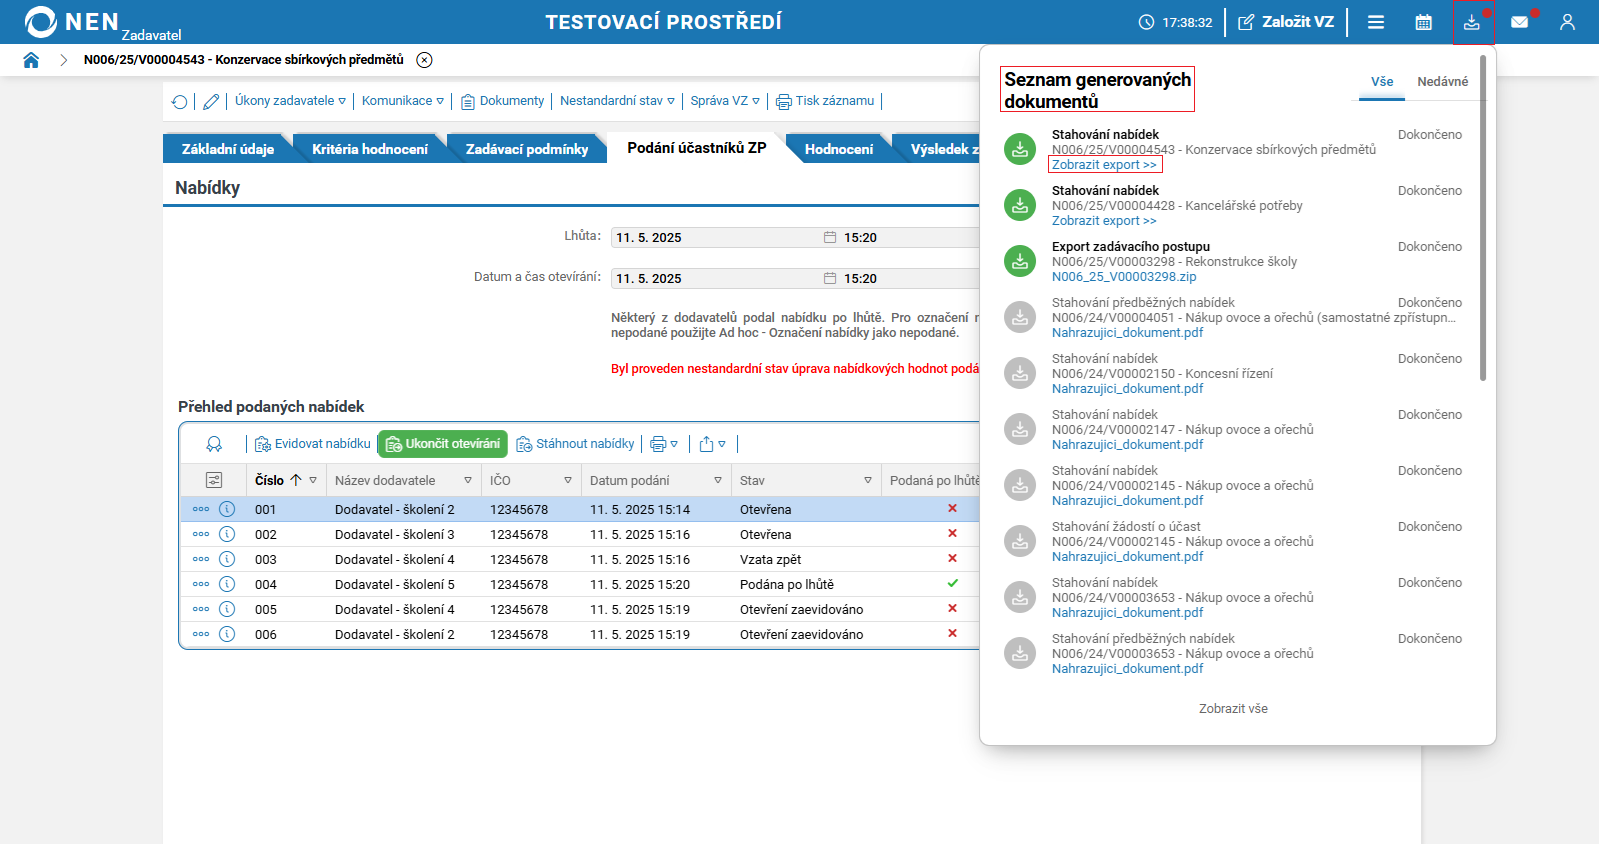
Task: Click the pencil edit icon
Action: (211, 101)
